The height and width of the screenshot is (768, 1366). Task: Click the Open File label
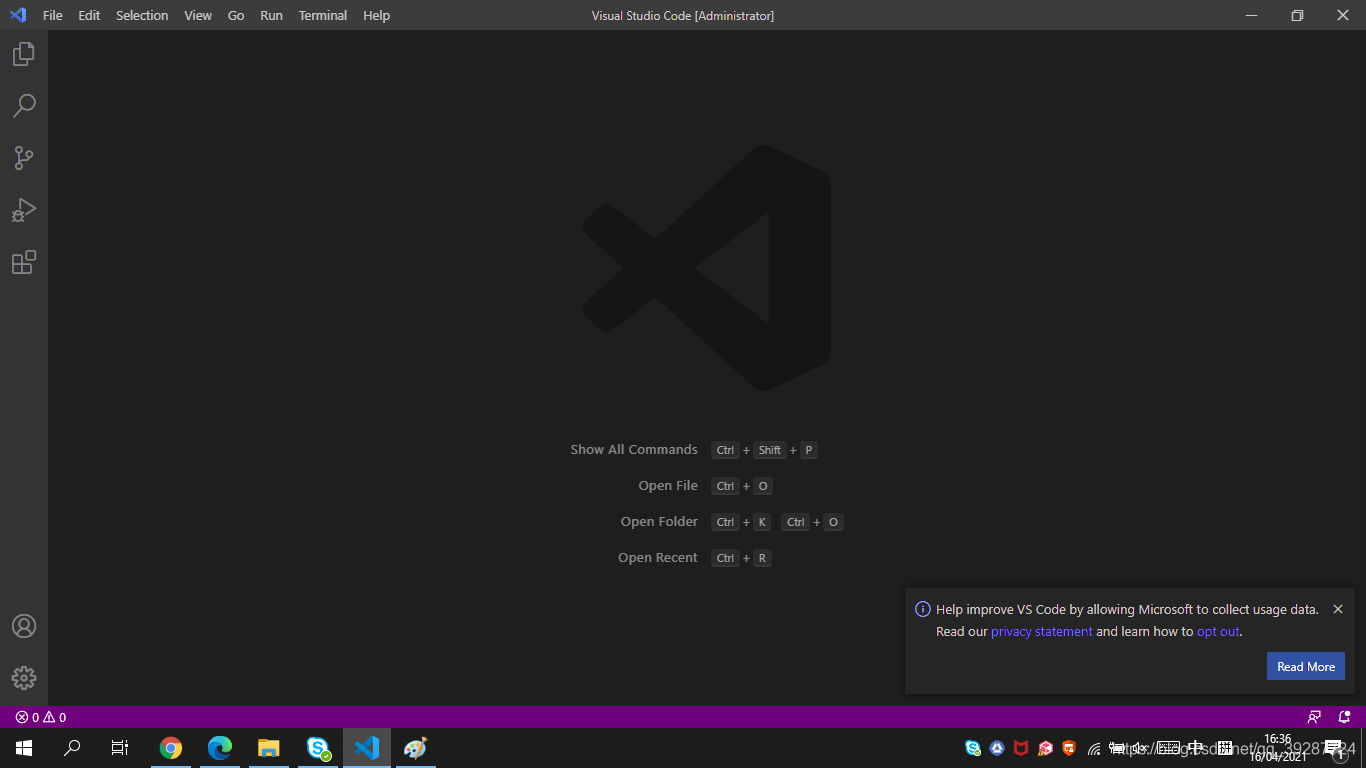point(668,486)
